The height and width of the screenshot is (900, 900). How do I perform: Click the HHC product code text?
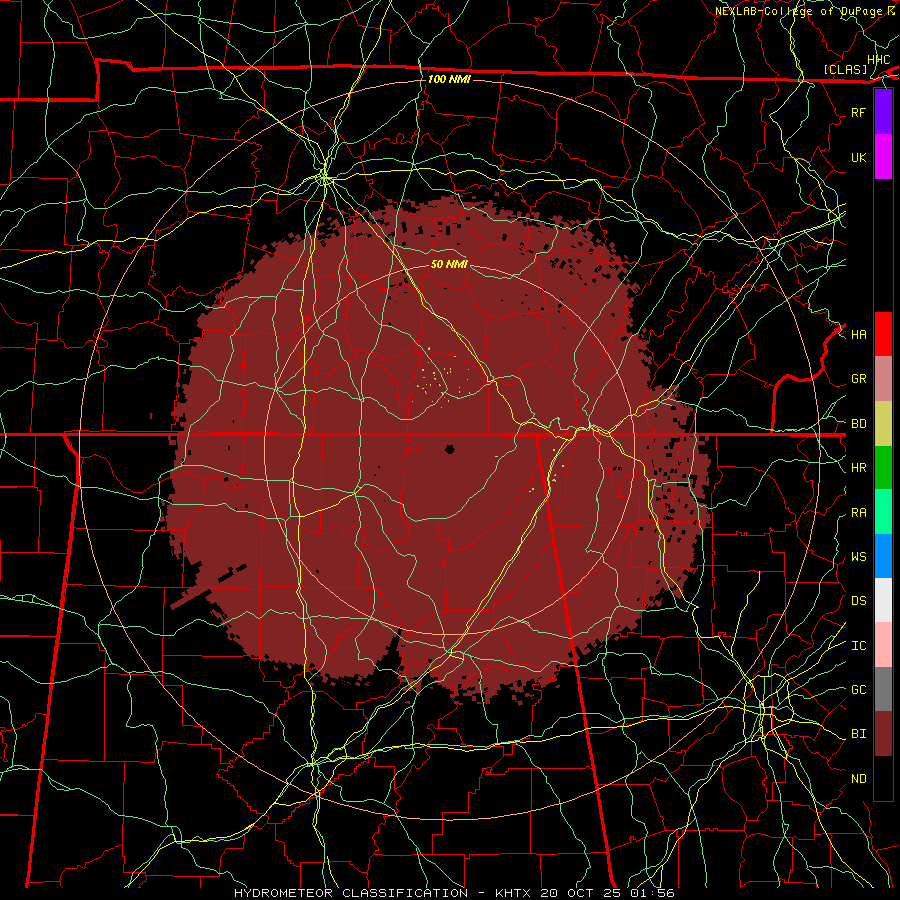point(879,60)
